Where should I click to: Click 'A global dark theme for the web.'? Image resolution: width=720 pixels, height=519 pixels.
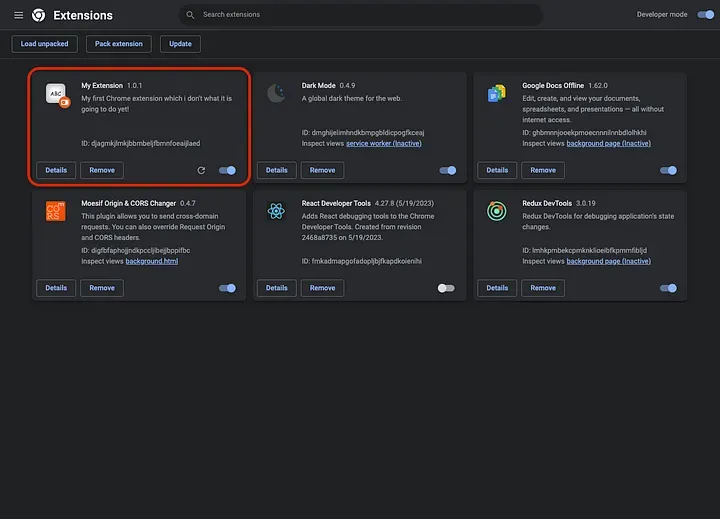(x=352, y=98)
